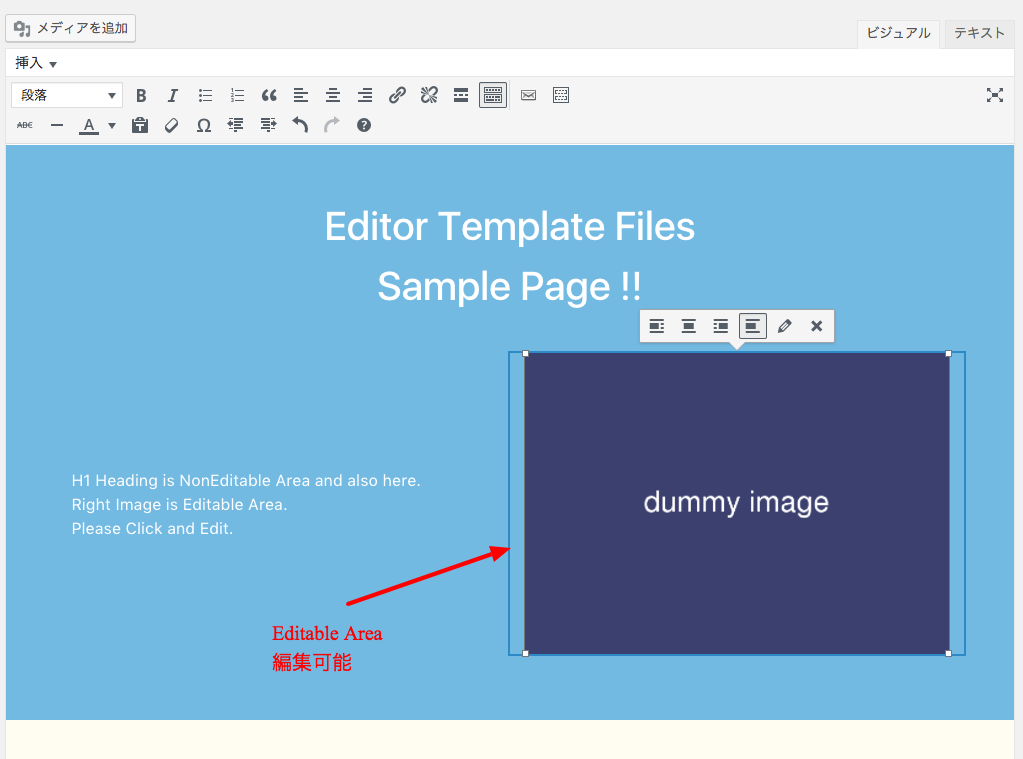Toggle distraction-free fullscreen mode
The height and width of the screenshot is (759, 1023).
click(x=994, y=96)
